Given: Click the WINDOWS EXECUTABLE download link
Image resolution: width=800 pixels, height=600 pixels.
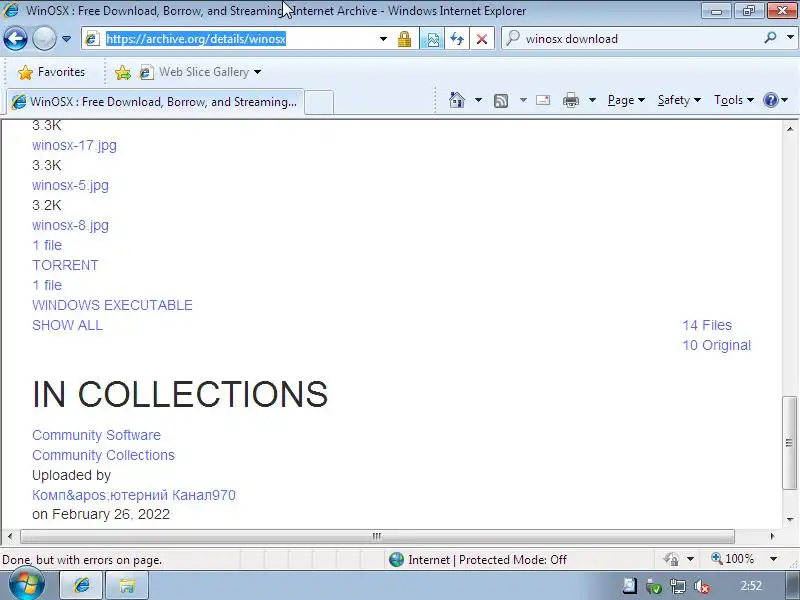Looking at the screenshot, I should point(112,305).
